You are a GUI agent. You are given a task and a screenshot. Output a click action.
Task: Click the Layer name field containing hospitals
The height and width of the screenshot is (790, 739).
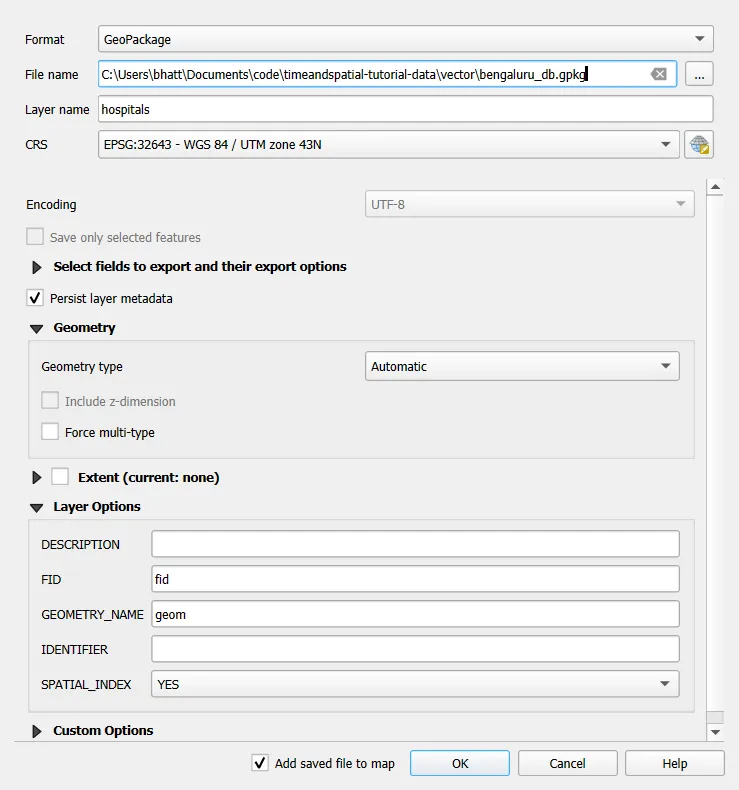[406, 109]
